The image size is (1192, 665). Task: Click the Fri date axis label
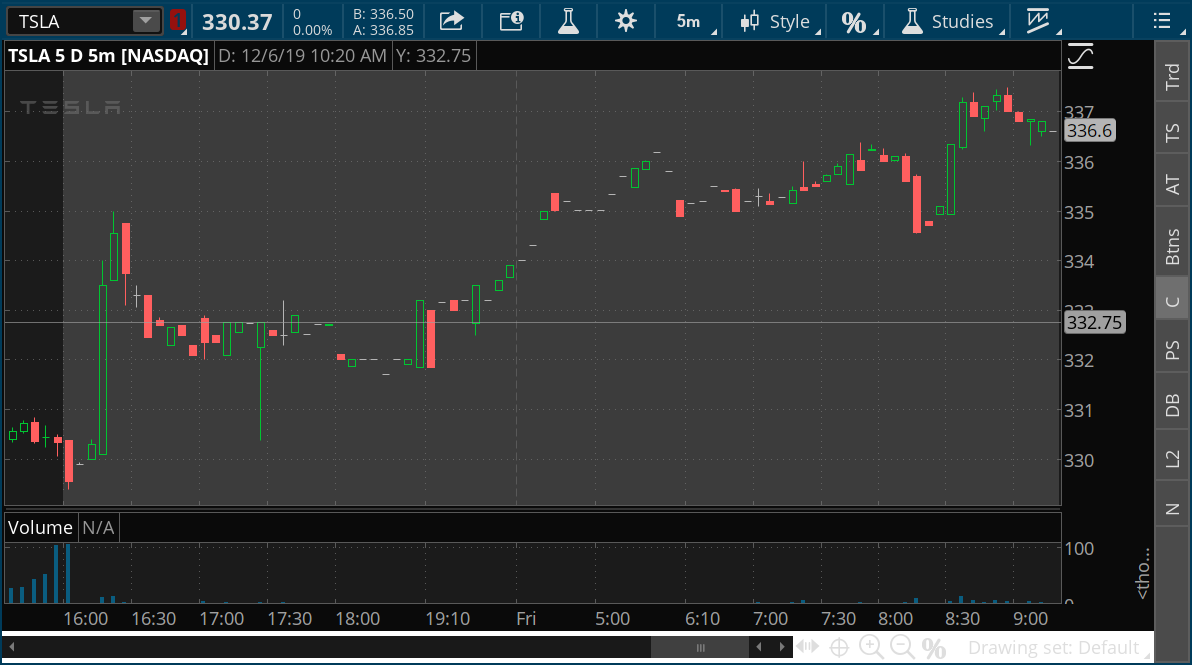(526, 619)
